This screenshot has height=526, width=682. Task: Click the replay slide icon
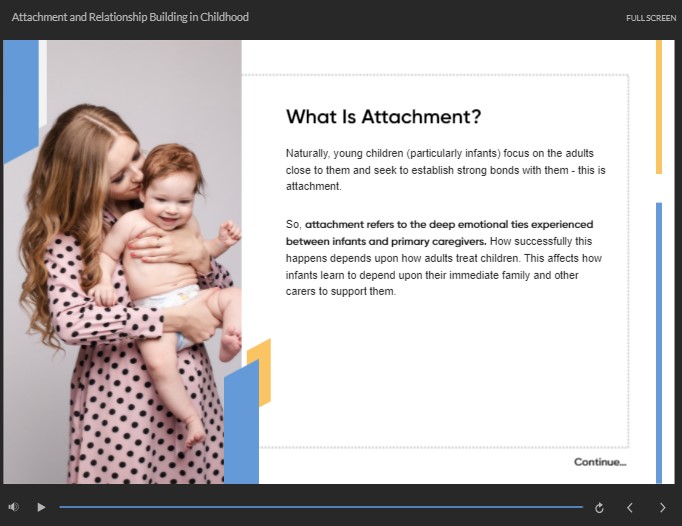pyautogui.click(x=599, y=508)
